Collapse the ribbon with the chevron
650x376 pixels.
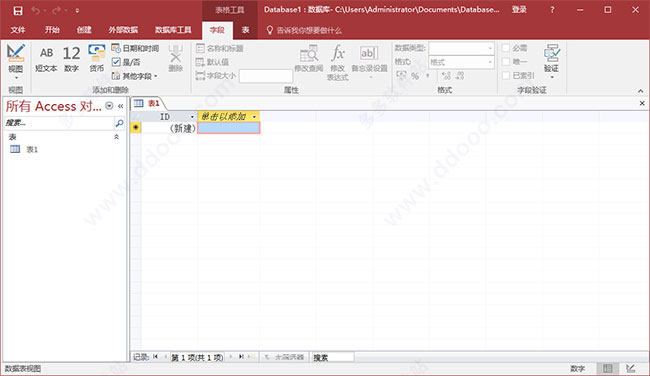640,90
